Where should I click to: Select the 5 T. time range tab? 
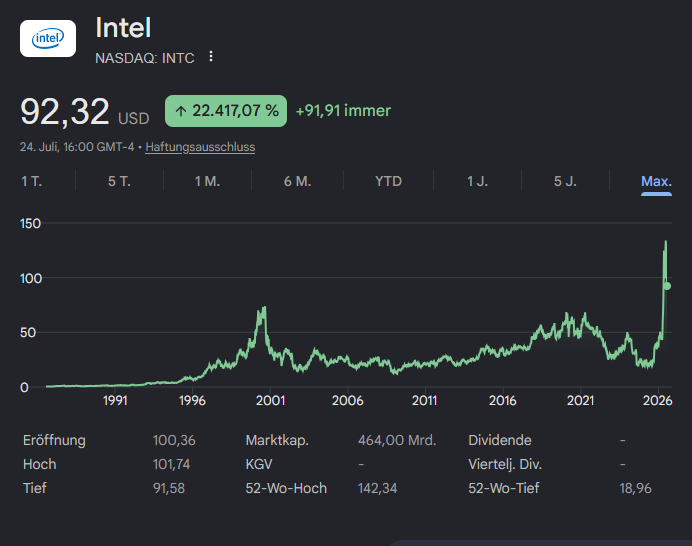(x=119, y=181)
